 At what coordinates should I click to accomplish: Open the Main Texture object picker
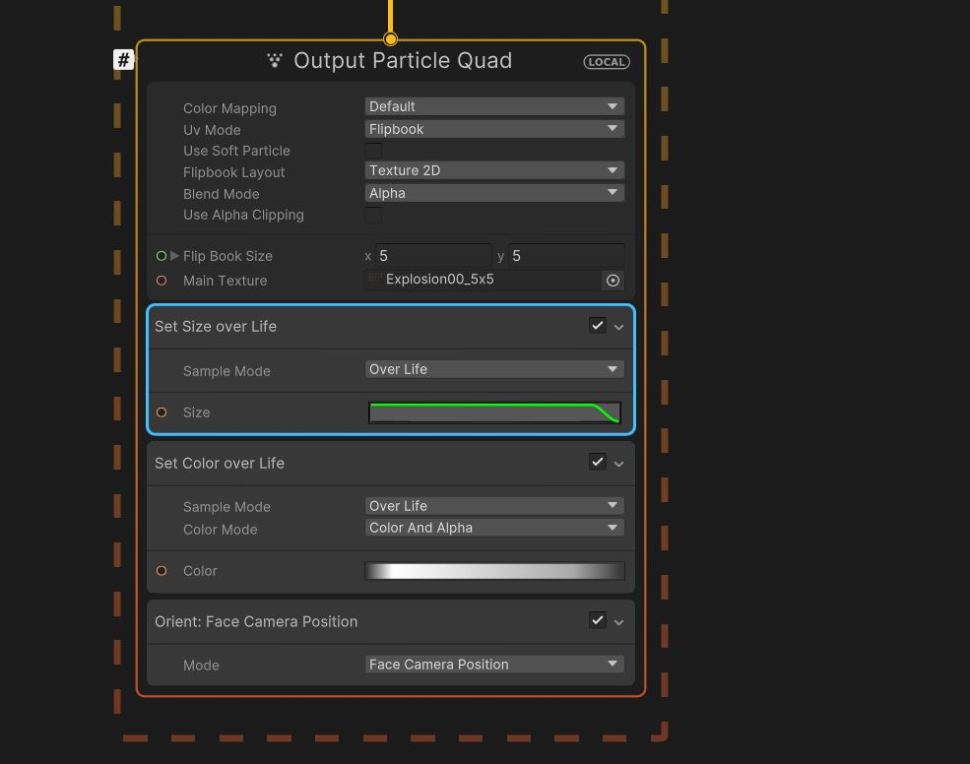612,280
